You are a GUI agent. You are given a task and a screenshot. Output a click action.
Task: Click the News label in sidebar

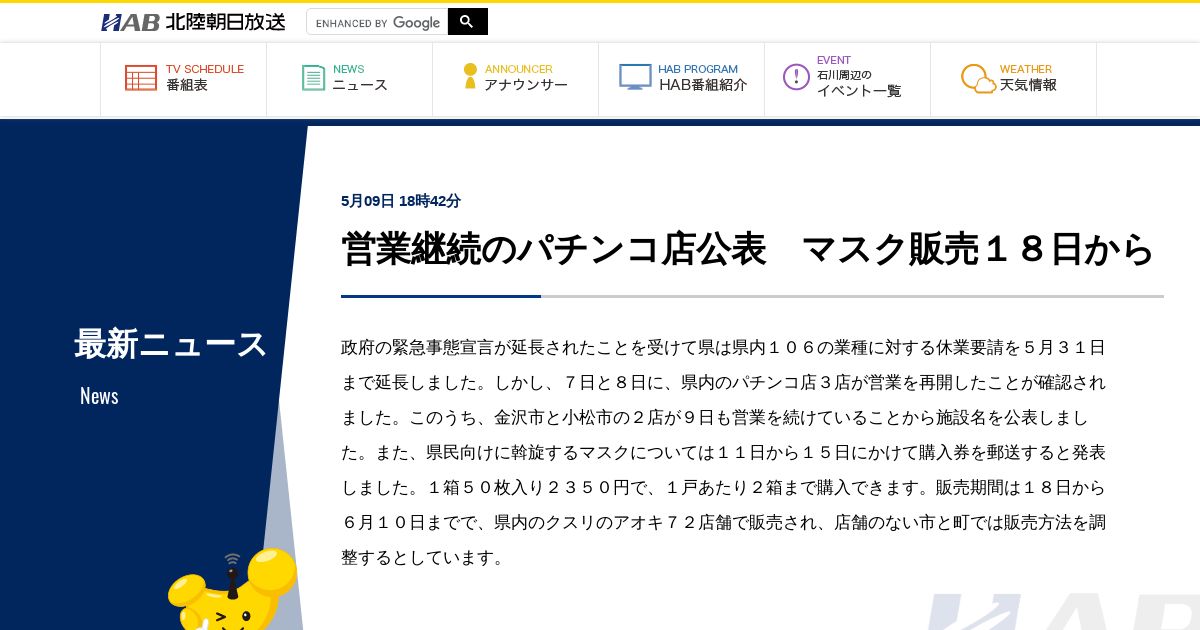pyautogui.click(x=99, y=396)
